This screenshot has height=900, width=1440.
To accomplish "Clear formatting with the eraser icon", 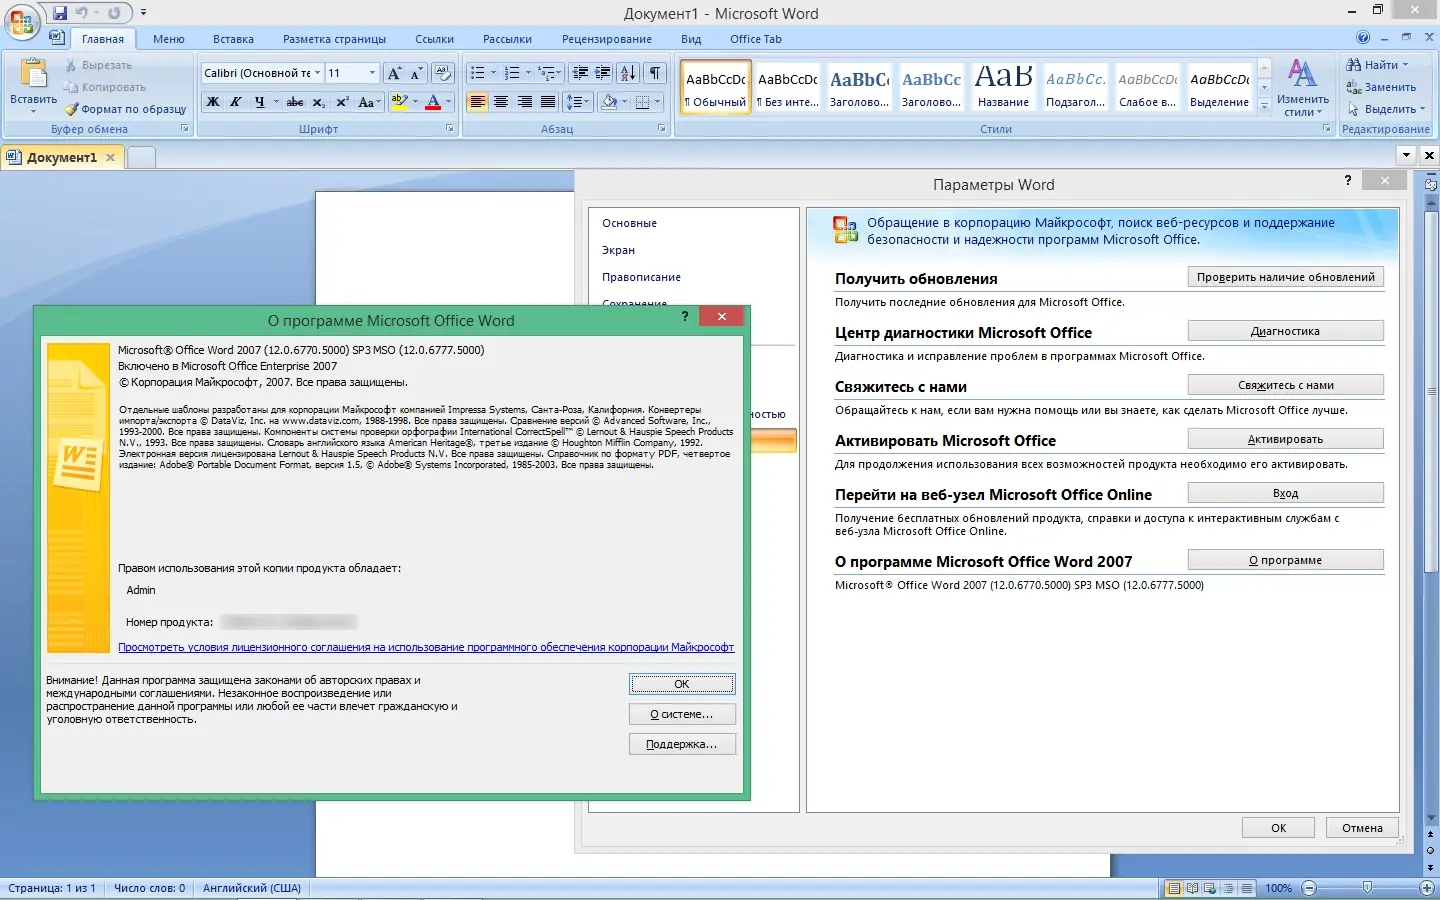I will click(x=443, y=73).
